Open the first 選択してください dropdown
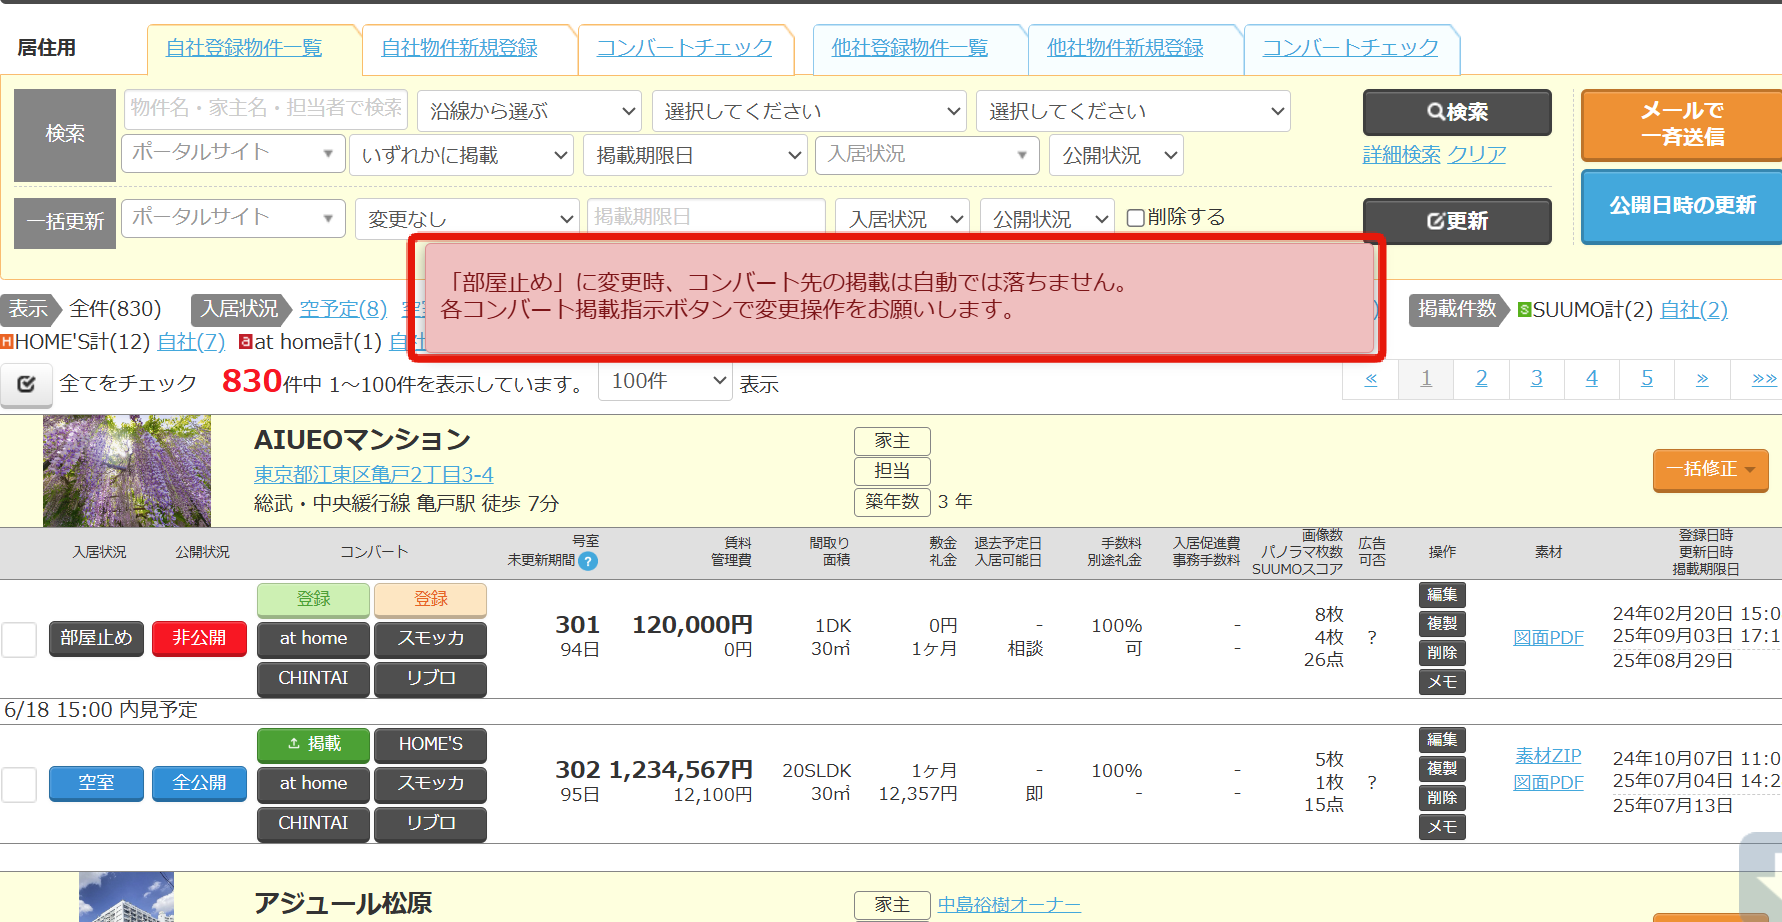This screenshot has height=922, width=1782. pos(809,111)
